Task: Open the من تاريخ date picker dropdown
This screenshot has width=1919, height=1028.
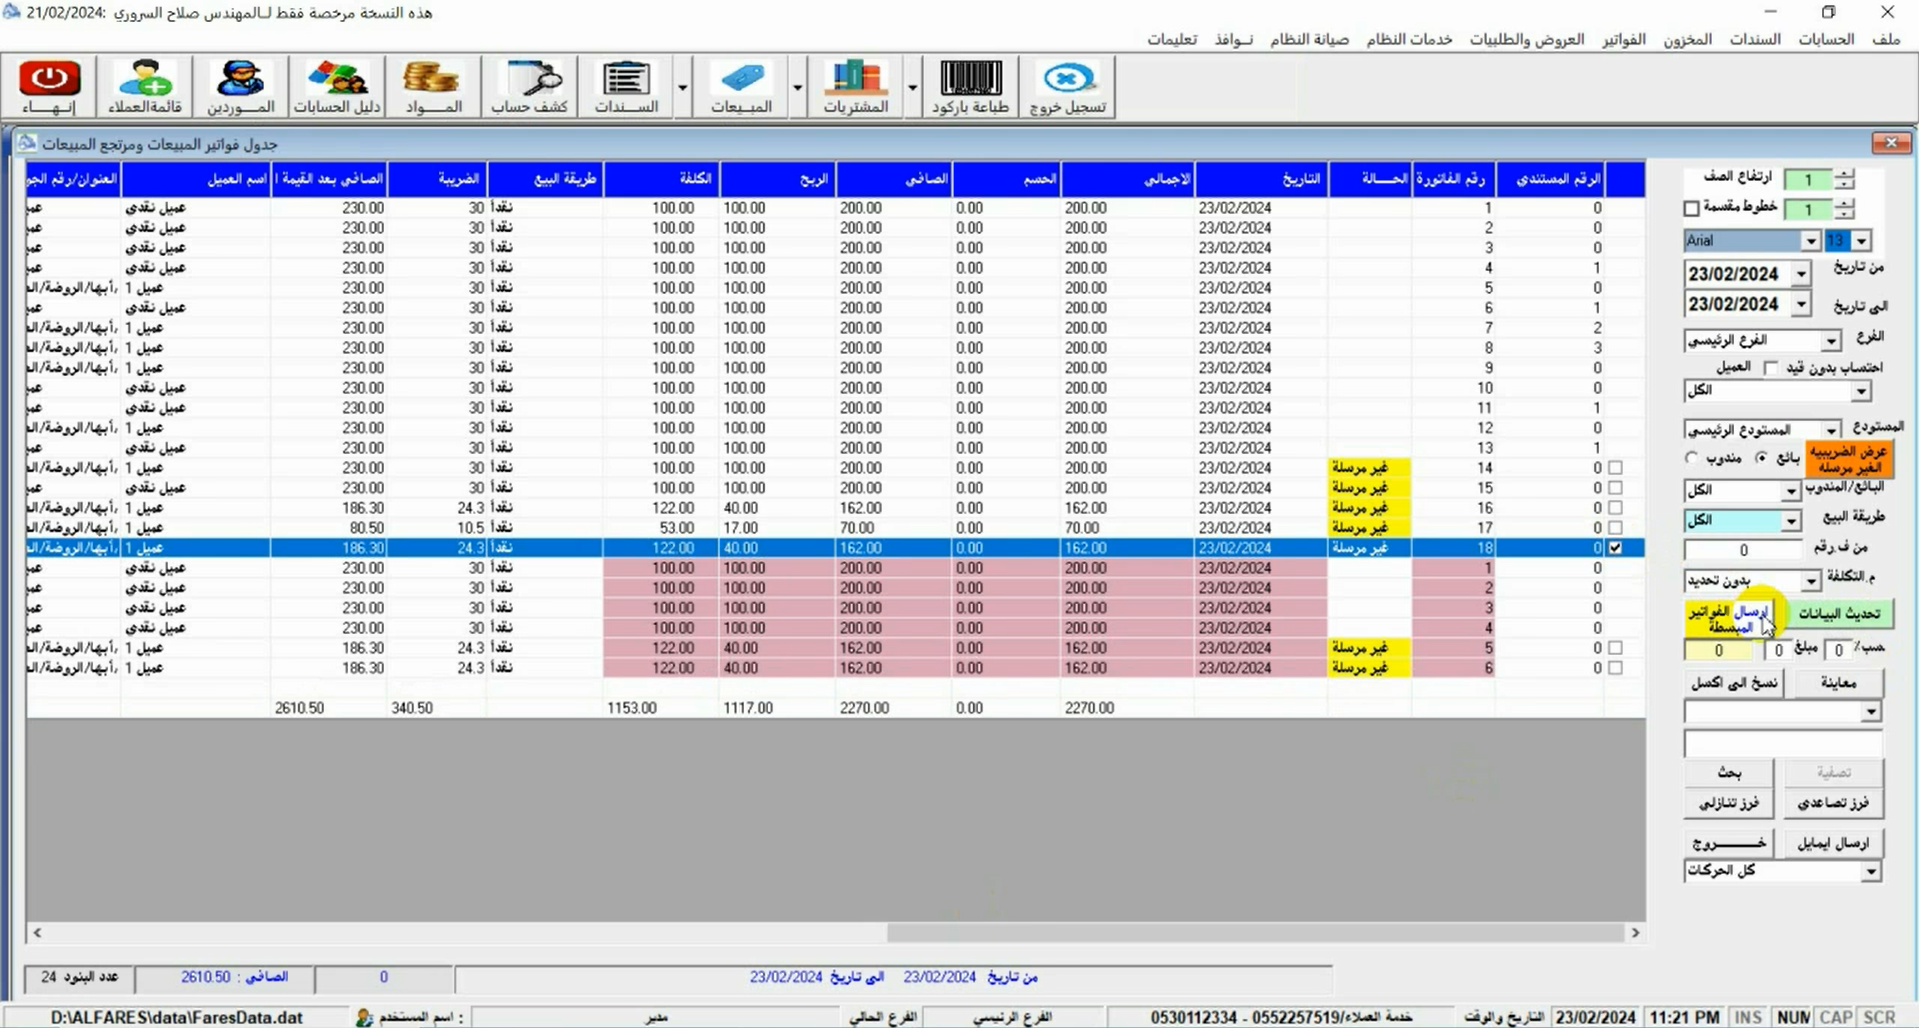Action: pyautogui.click(x=1800, y=274)
